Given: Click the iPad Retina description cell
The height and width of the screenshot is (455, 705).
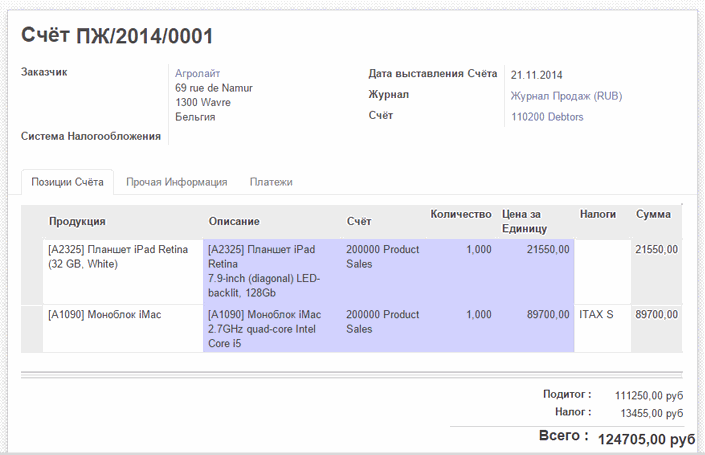Looking at the screenshot, I should coord(272,272).
